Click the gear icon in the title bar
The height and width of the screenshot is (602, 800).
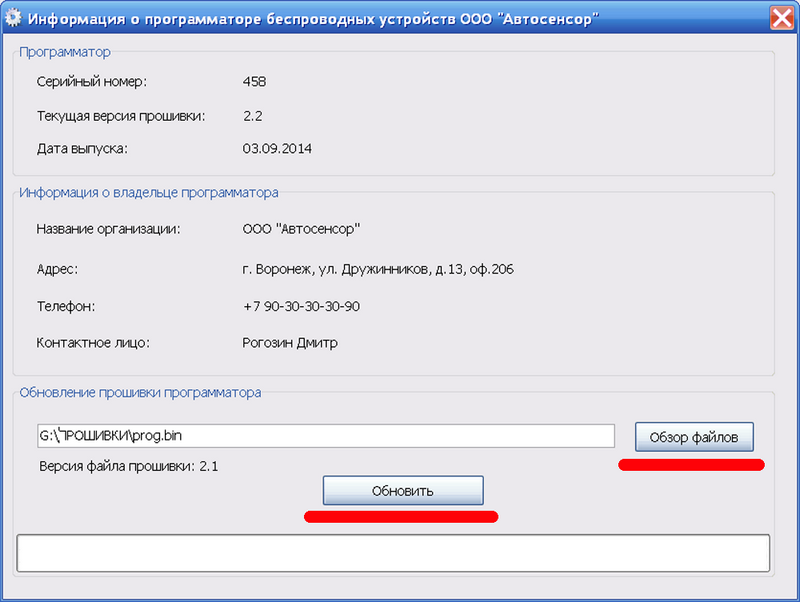click(13, 18)
